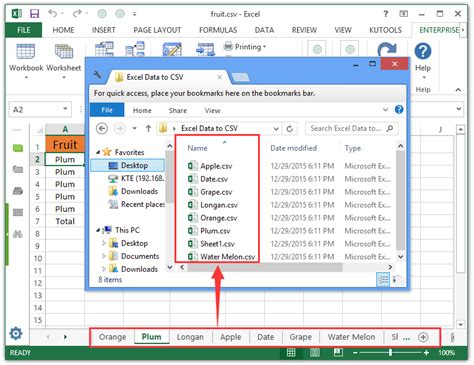Click the Normal view icon in status bar
The width and height of the screenshot is (474, 365).
pyautogui.click(x=291, y=352)
